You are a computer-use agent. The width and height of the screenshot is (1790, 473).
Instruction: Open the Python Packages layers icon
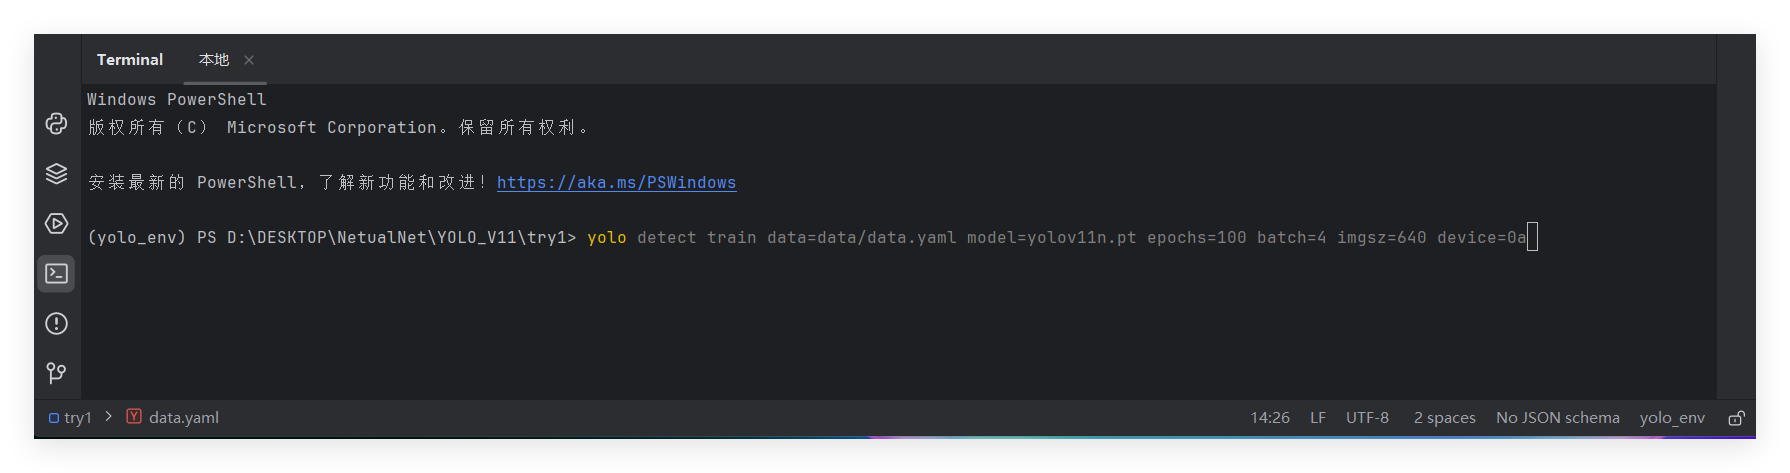56,173
